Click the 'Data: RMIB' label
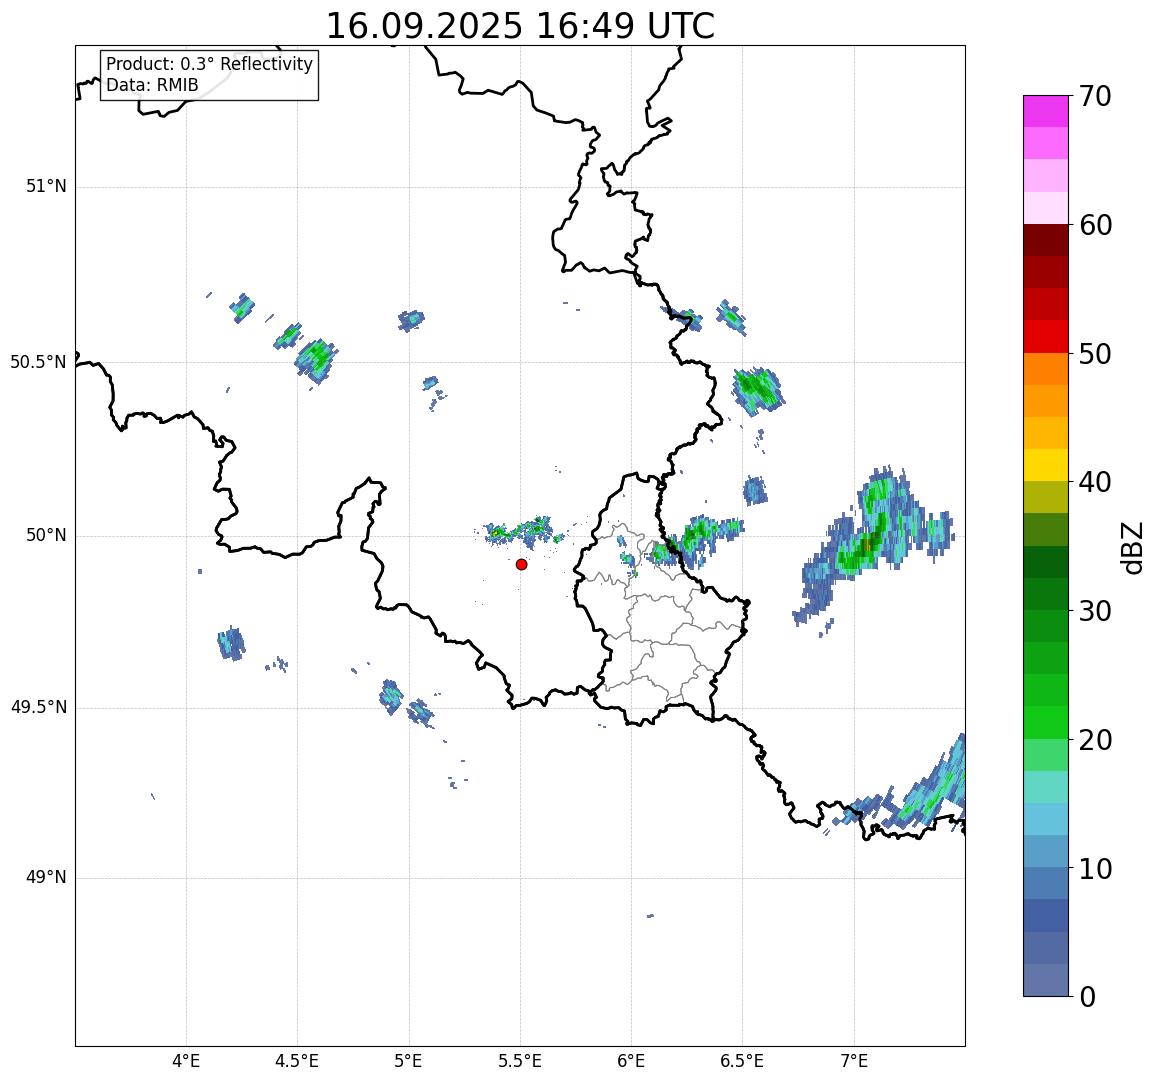 click(152, 86)
